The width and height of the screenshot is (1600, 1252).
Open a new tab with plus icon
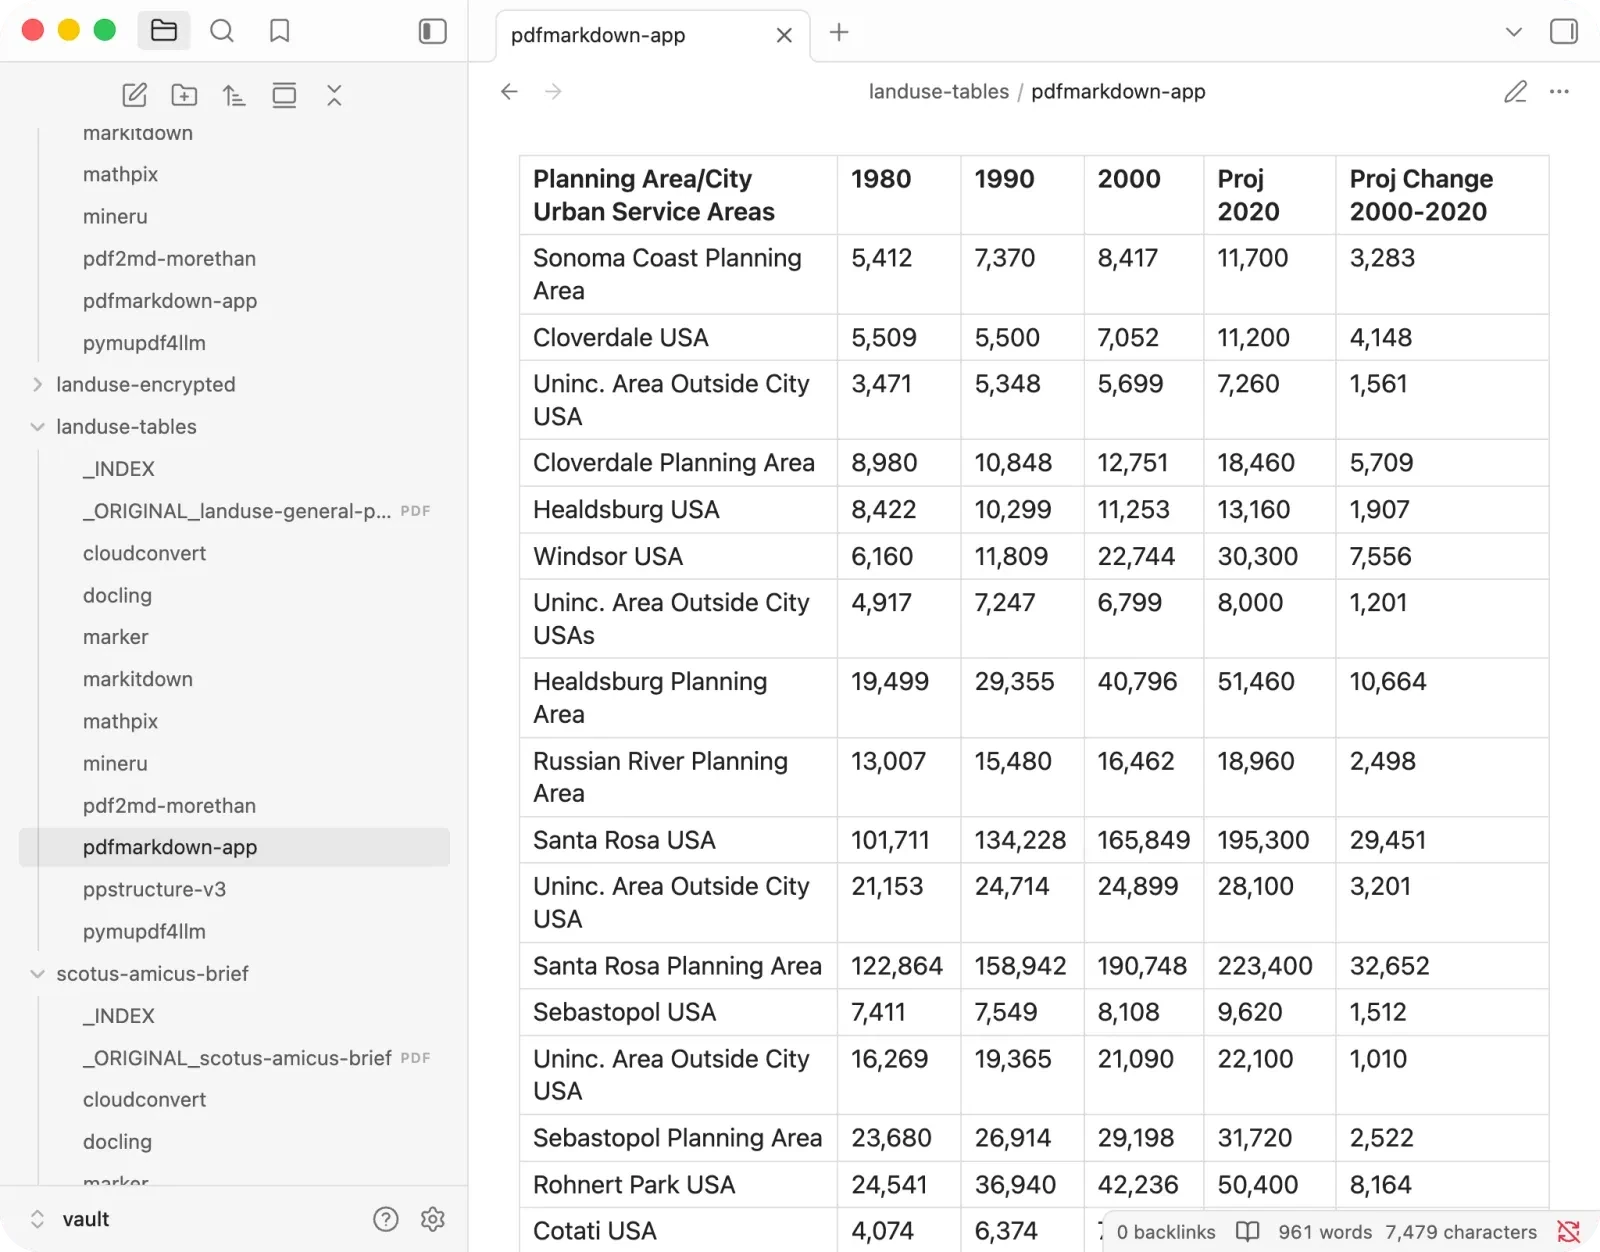839,32
